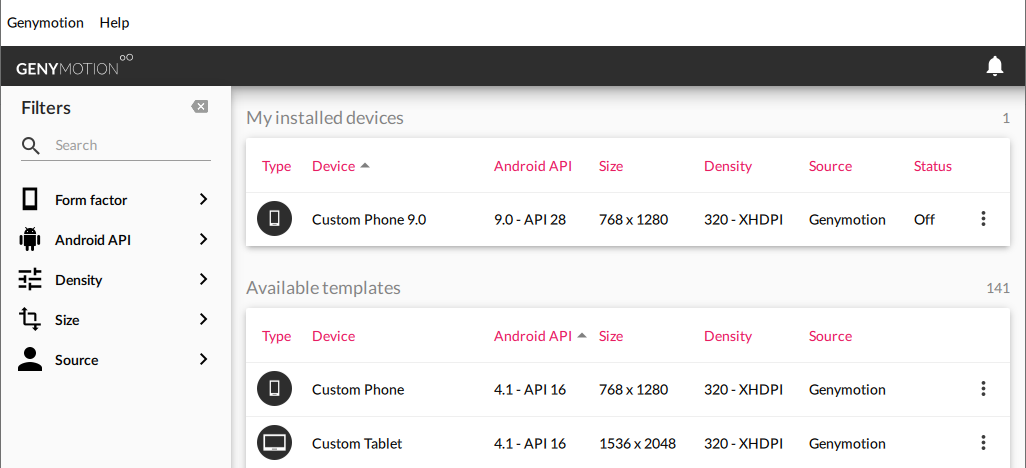Open the Help menu
This screenshot has height=468, width=1026.
coord(115,22)
